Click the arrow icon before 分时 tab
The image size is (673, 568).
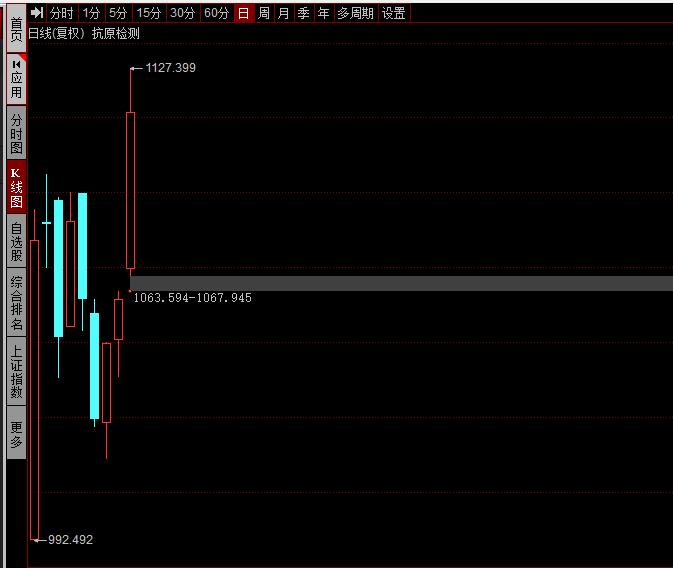[37, 13]
